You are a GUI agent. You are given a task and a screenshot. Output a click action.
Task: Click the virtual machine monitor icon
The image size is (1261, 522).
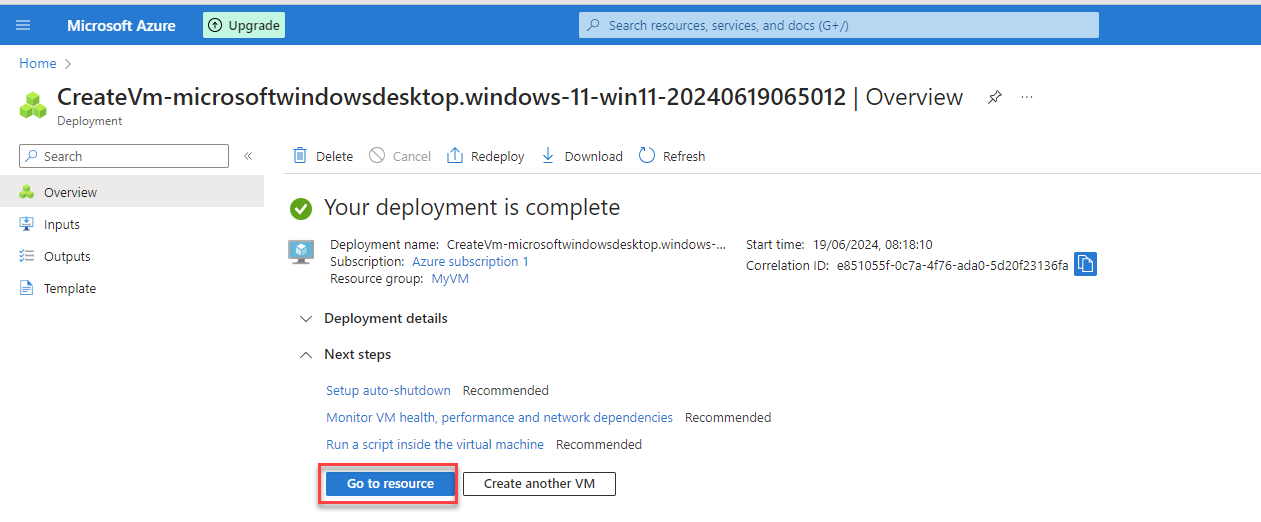(301, 252)
